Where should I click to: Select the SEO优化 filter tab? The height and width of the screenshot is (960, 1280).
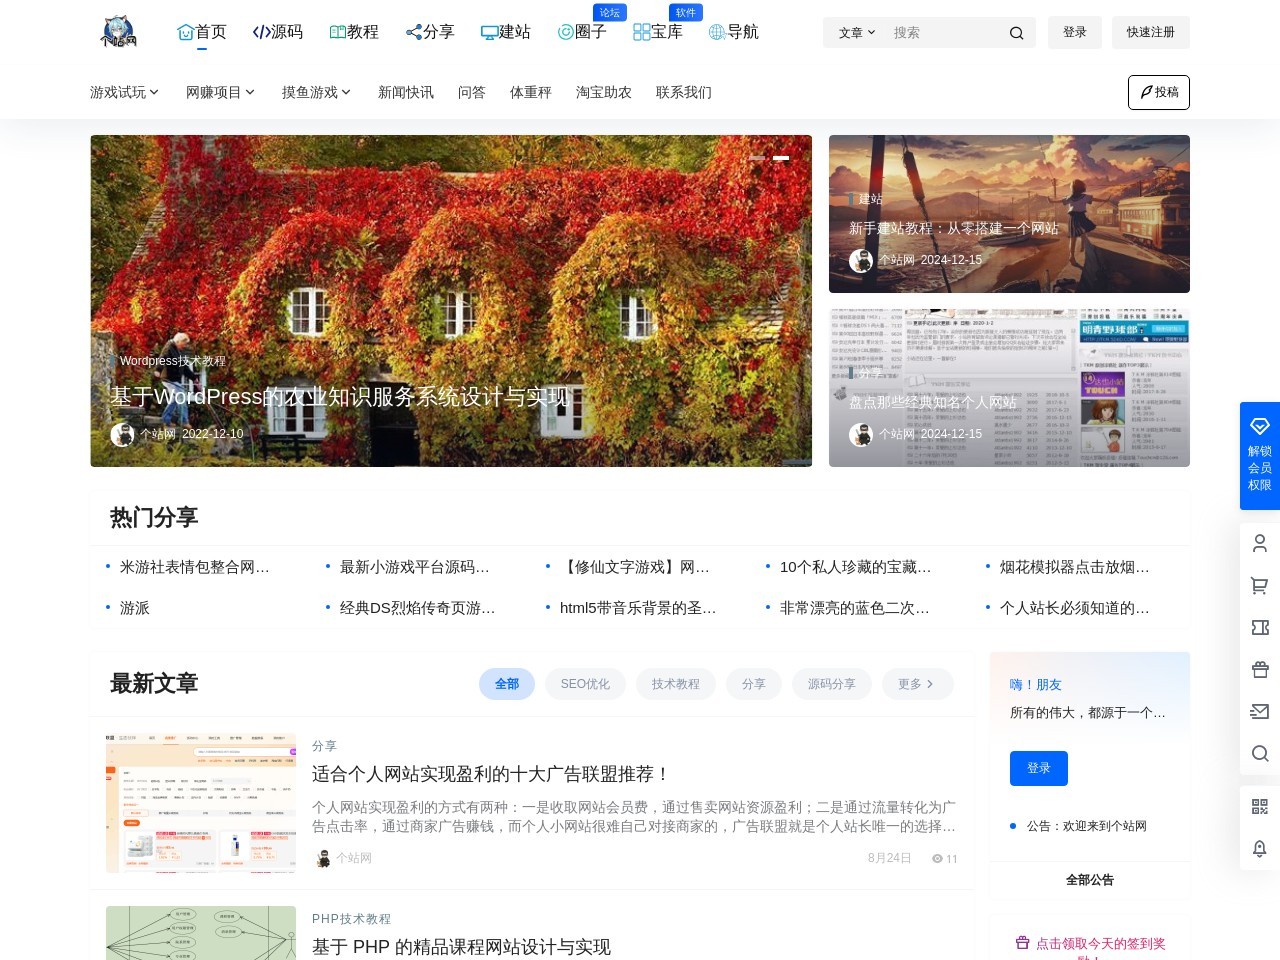585,684
